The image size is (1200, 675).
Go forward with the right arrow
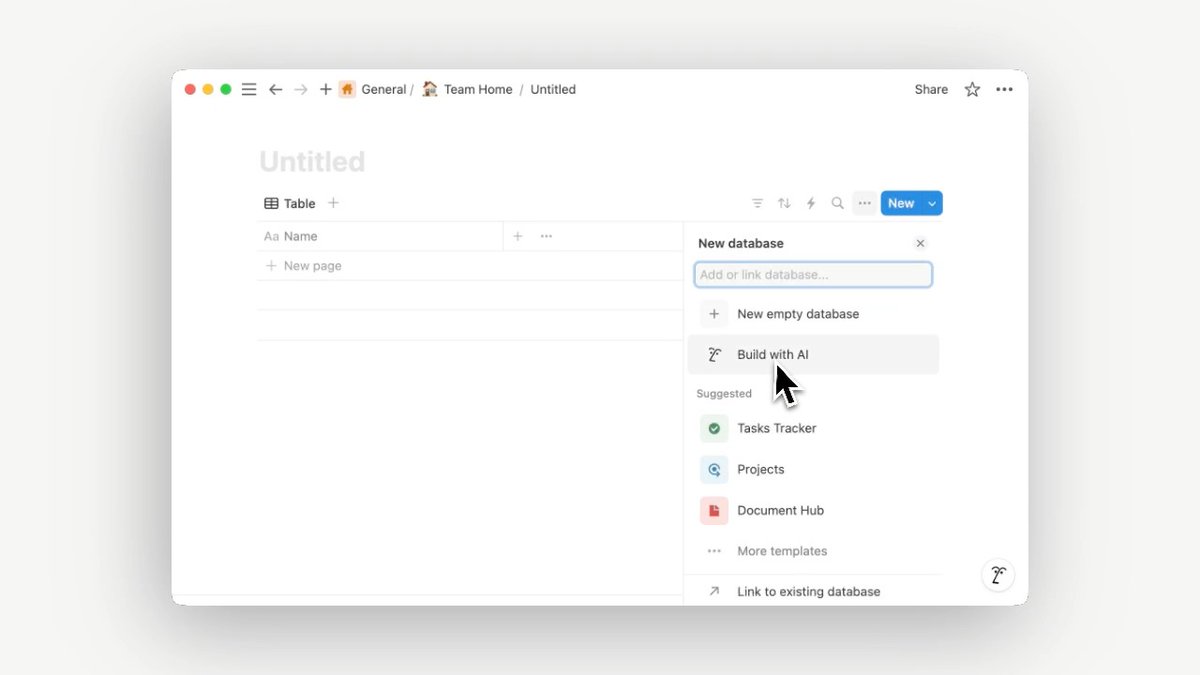[x=301, y=89]
